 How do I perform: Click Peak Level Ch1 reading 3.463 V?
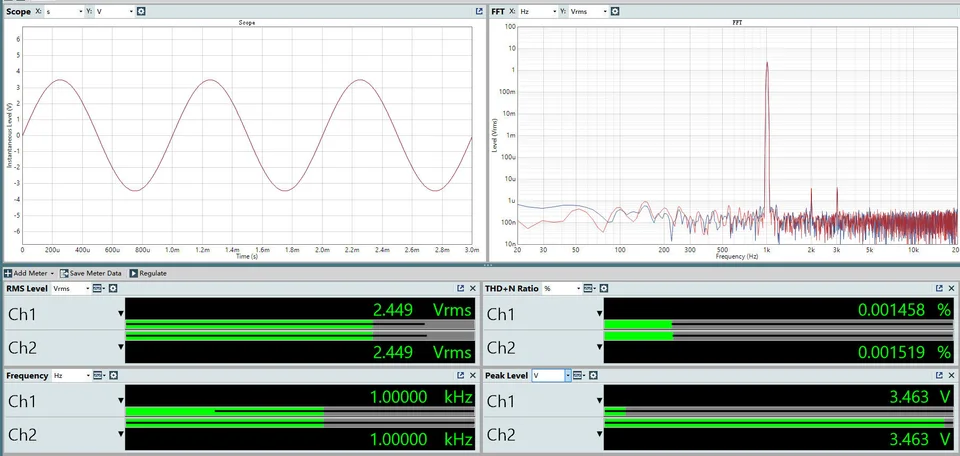920,397
